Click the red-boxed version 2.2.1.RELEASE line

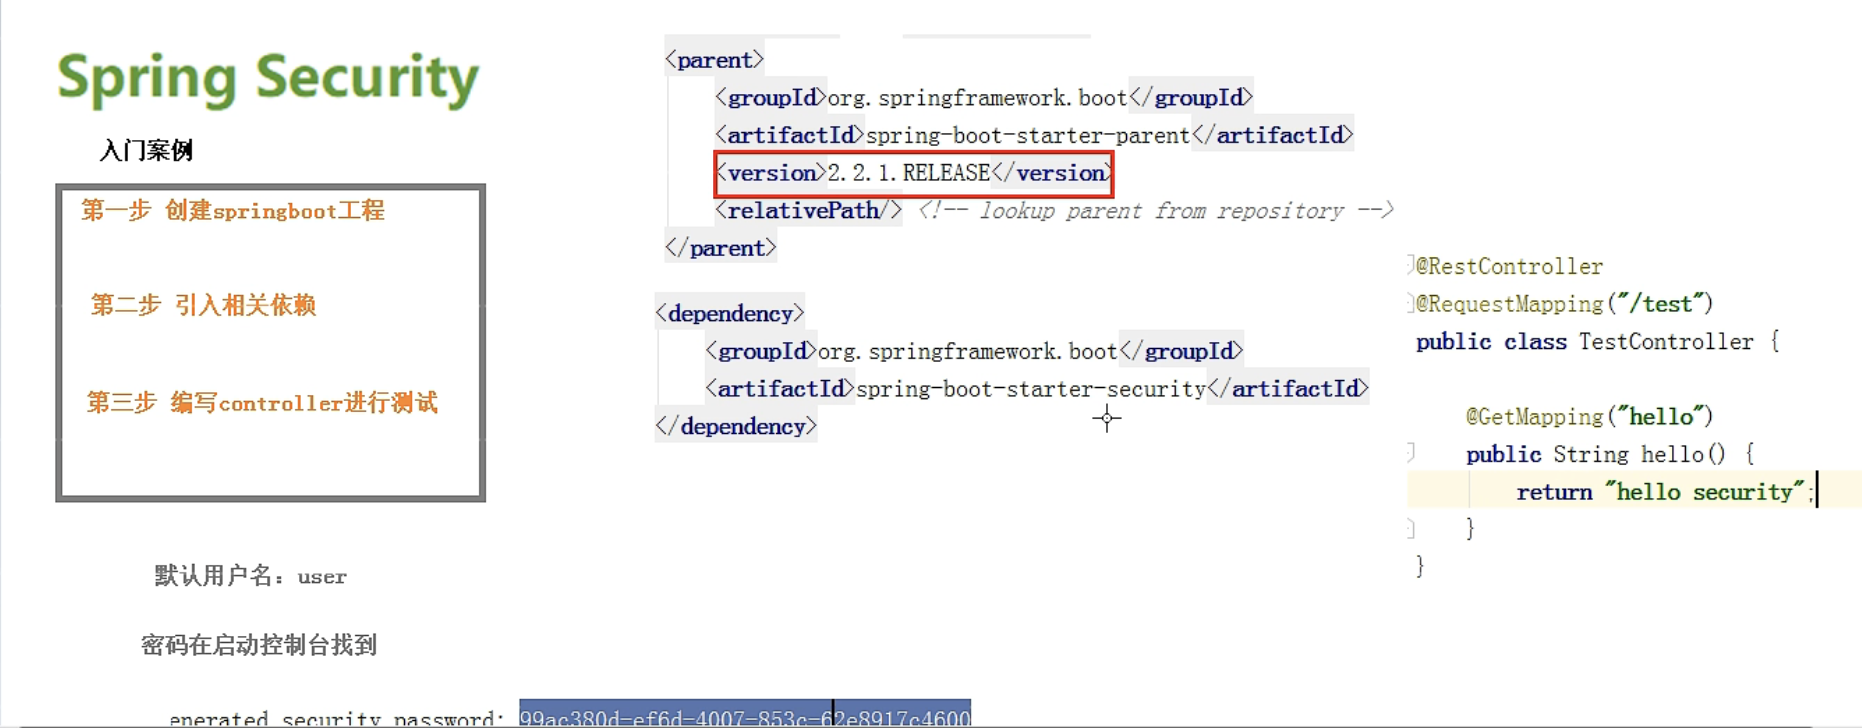pyautogui.click(x=913, y=174)
